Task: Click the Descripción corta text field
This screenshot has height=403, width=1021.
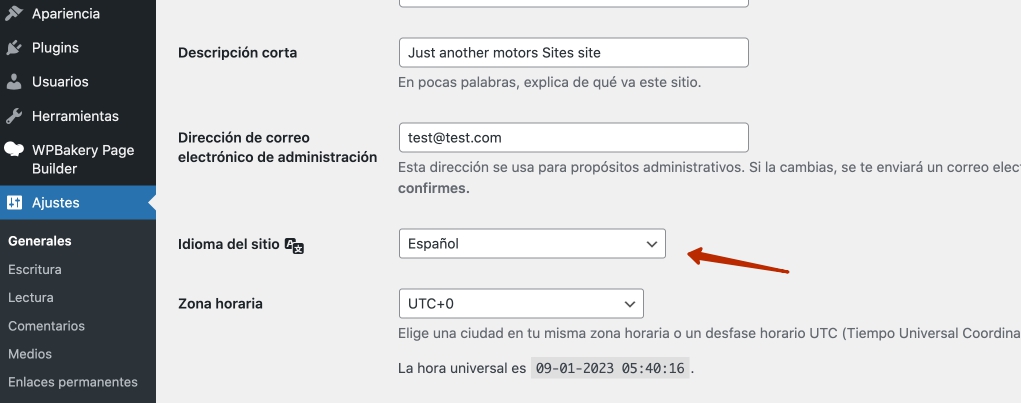Action: [x=573, y=52]
